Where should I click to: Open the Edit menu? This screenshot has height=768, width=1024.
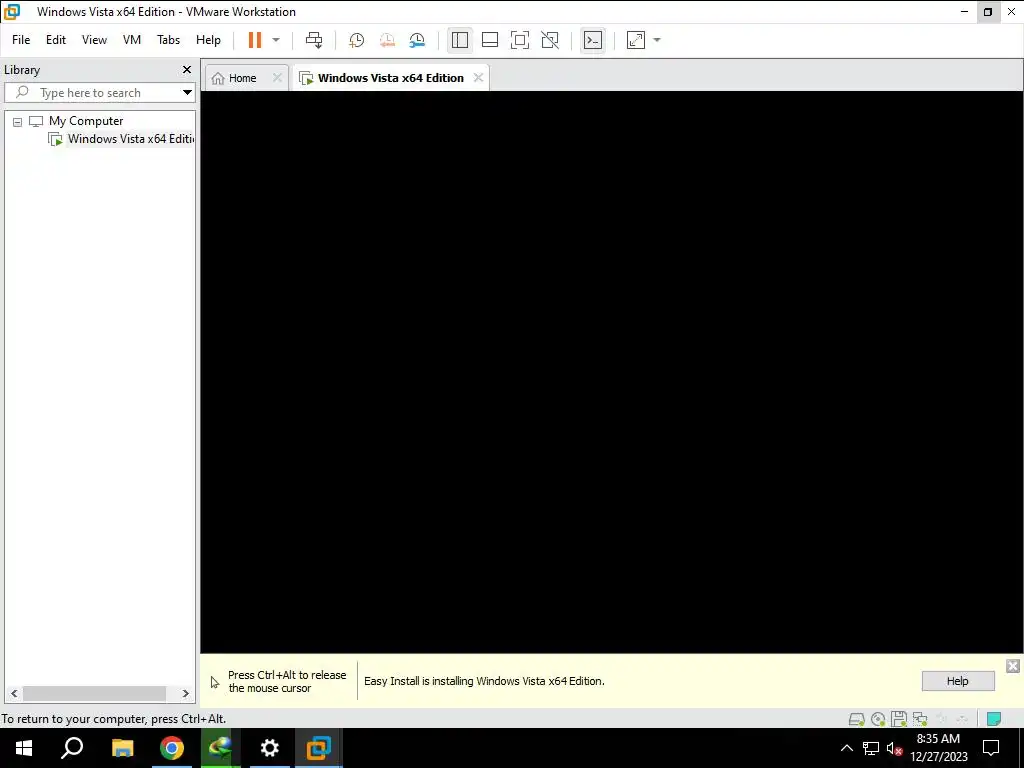pos(56,40)
